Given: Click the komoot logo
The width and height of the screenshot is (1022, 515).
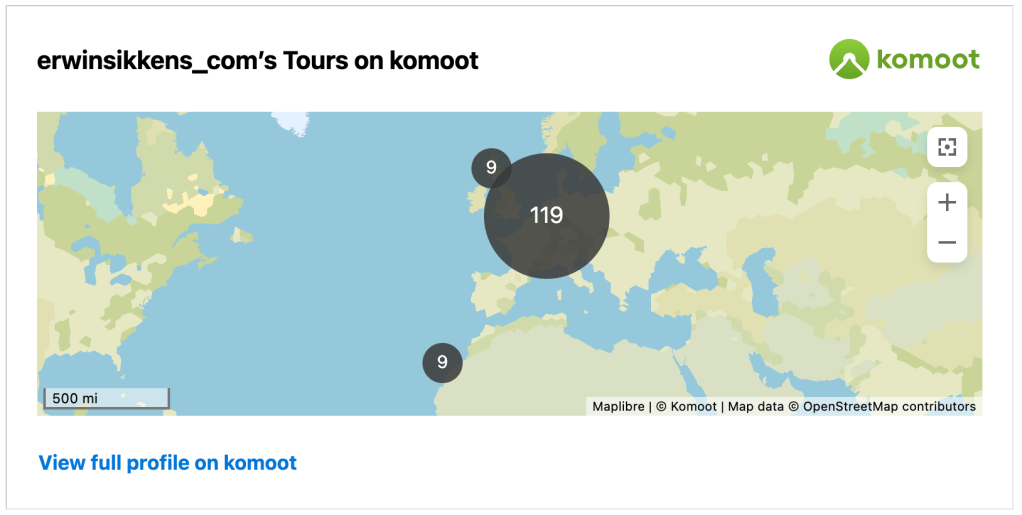Looking at the screenshot, I should (x=904, y=59).
